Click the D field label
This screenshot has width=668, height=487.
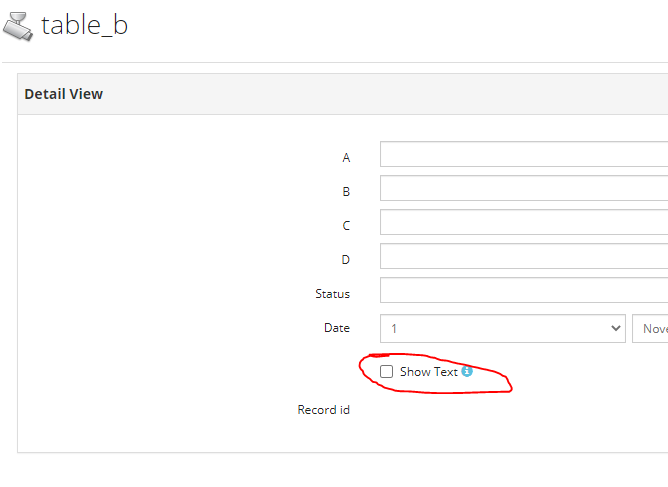[346, 259]
